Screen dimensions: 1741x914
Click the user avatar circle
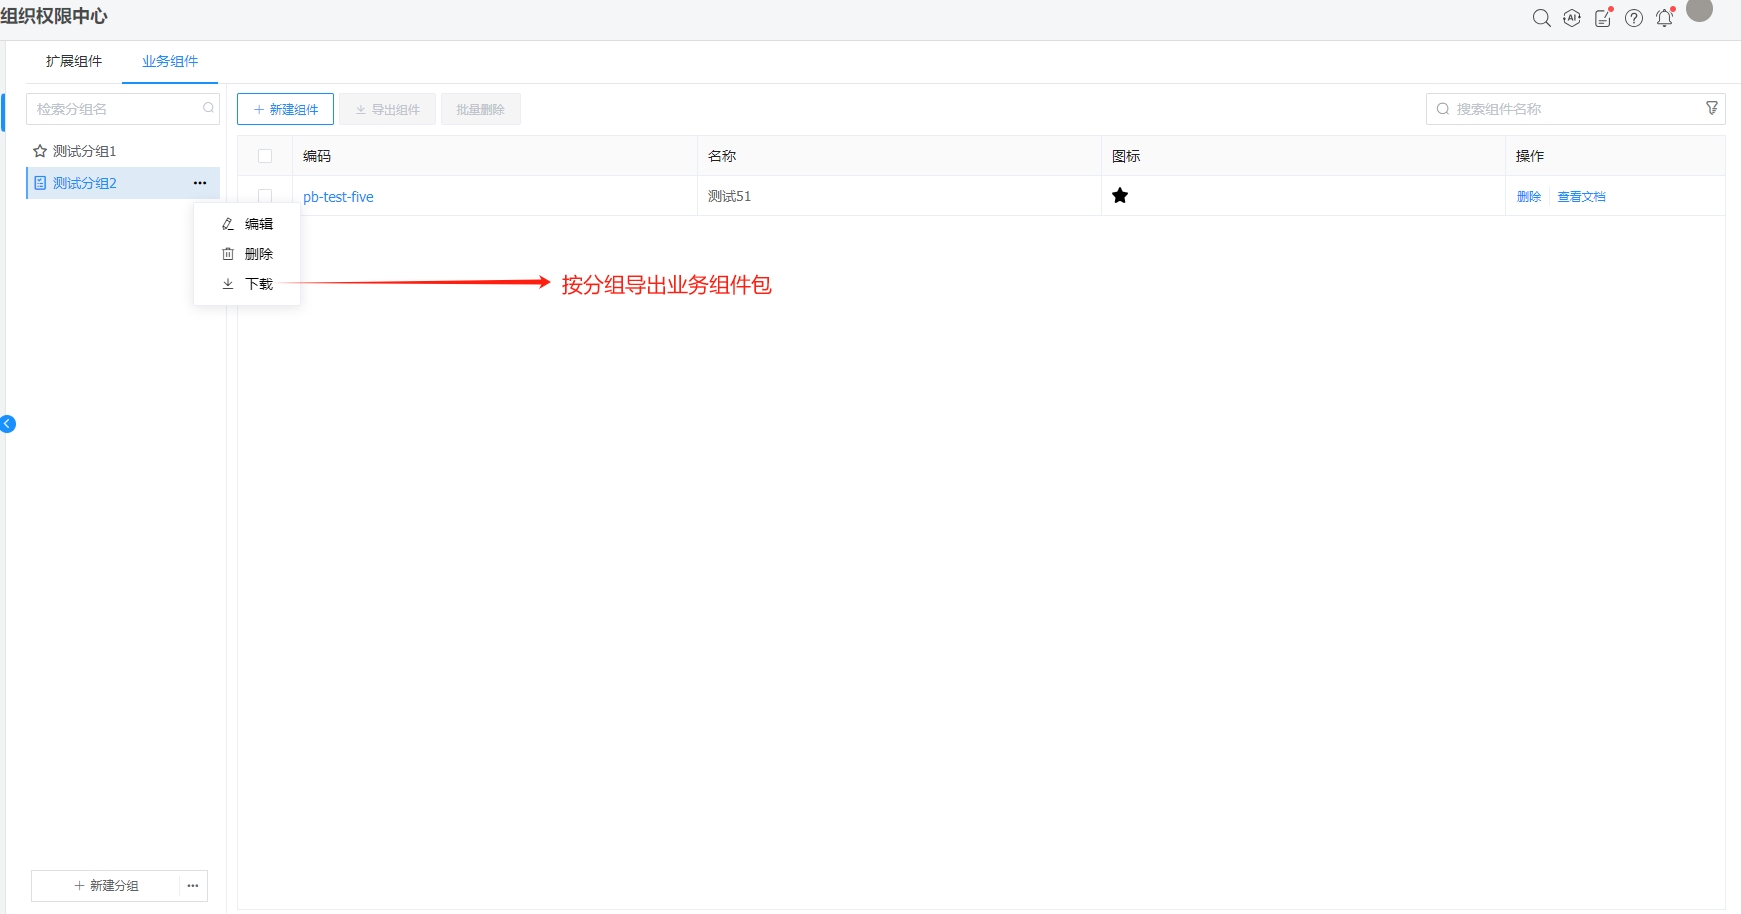[1700, 10]
